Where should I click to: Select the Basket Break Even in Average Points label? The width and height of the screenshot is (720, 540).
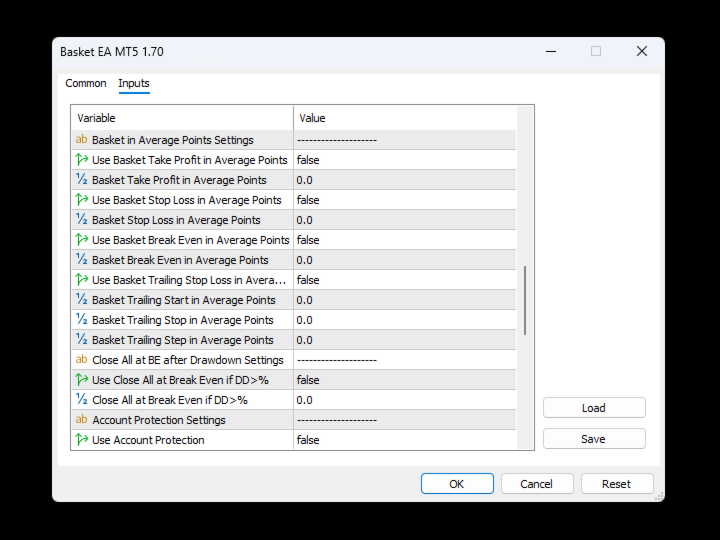[x=180, y=260]
